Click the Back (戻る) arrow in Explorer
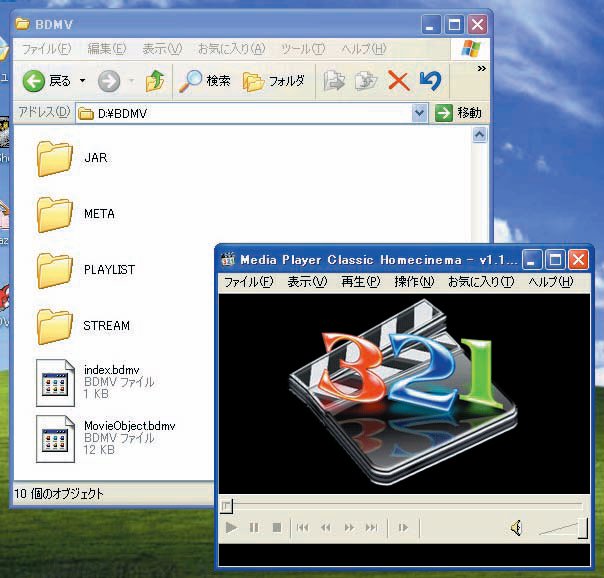The image size is (604, 578). tap(34, 81)
